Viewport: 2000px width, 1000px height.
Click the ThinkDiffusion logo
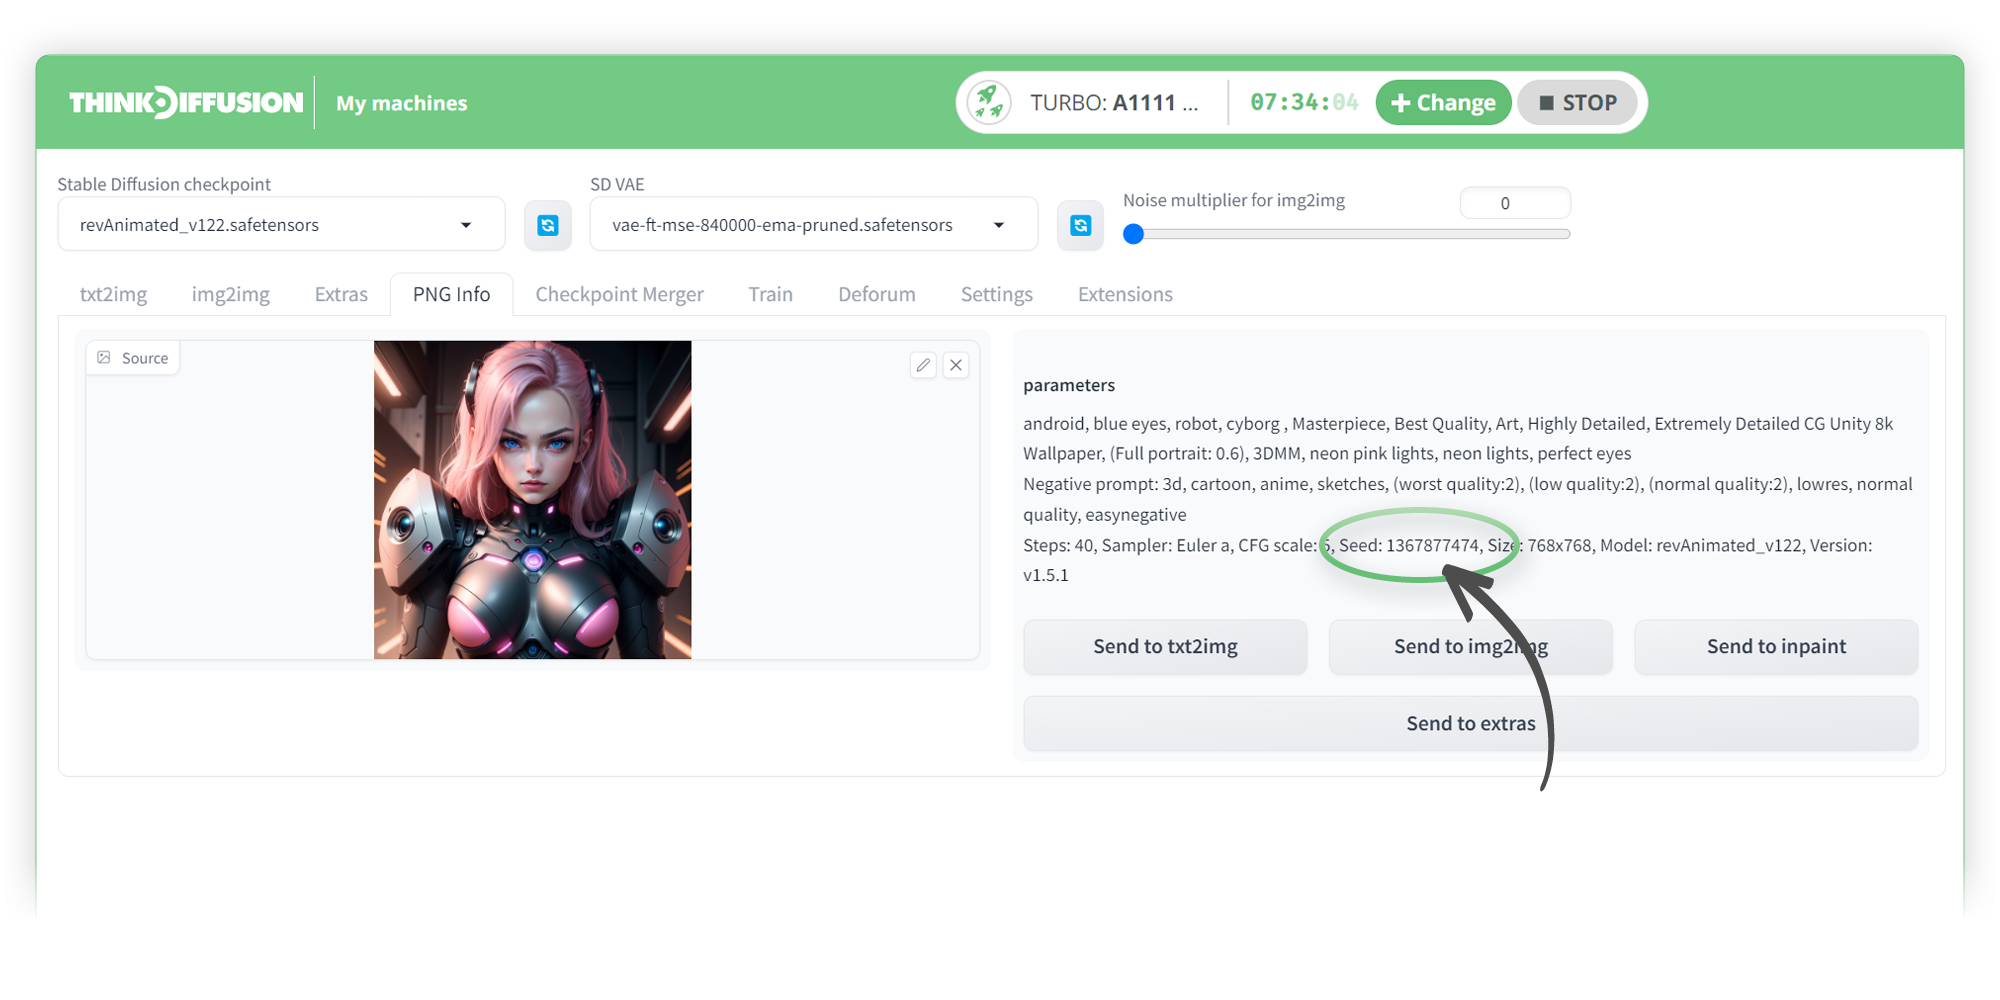[186, 103]
